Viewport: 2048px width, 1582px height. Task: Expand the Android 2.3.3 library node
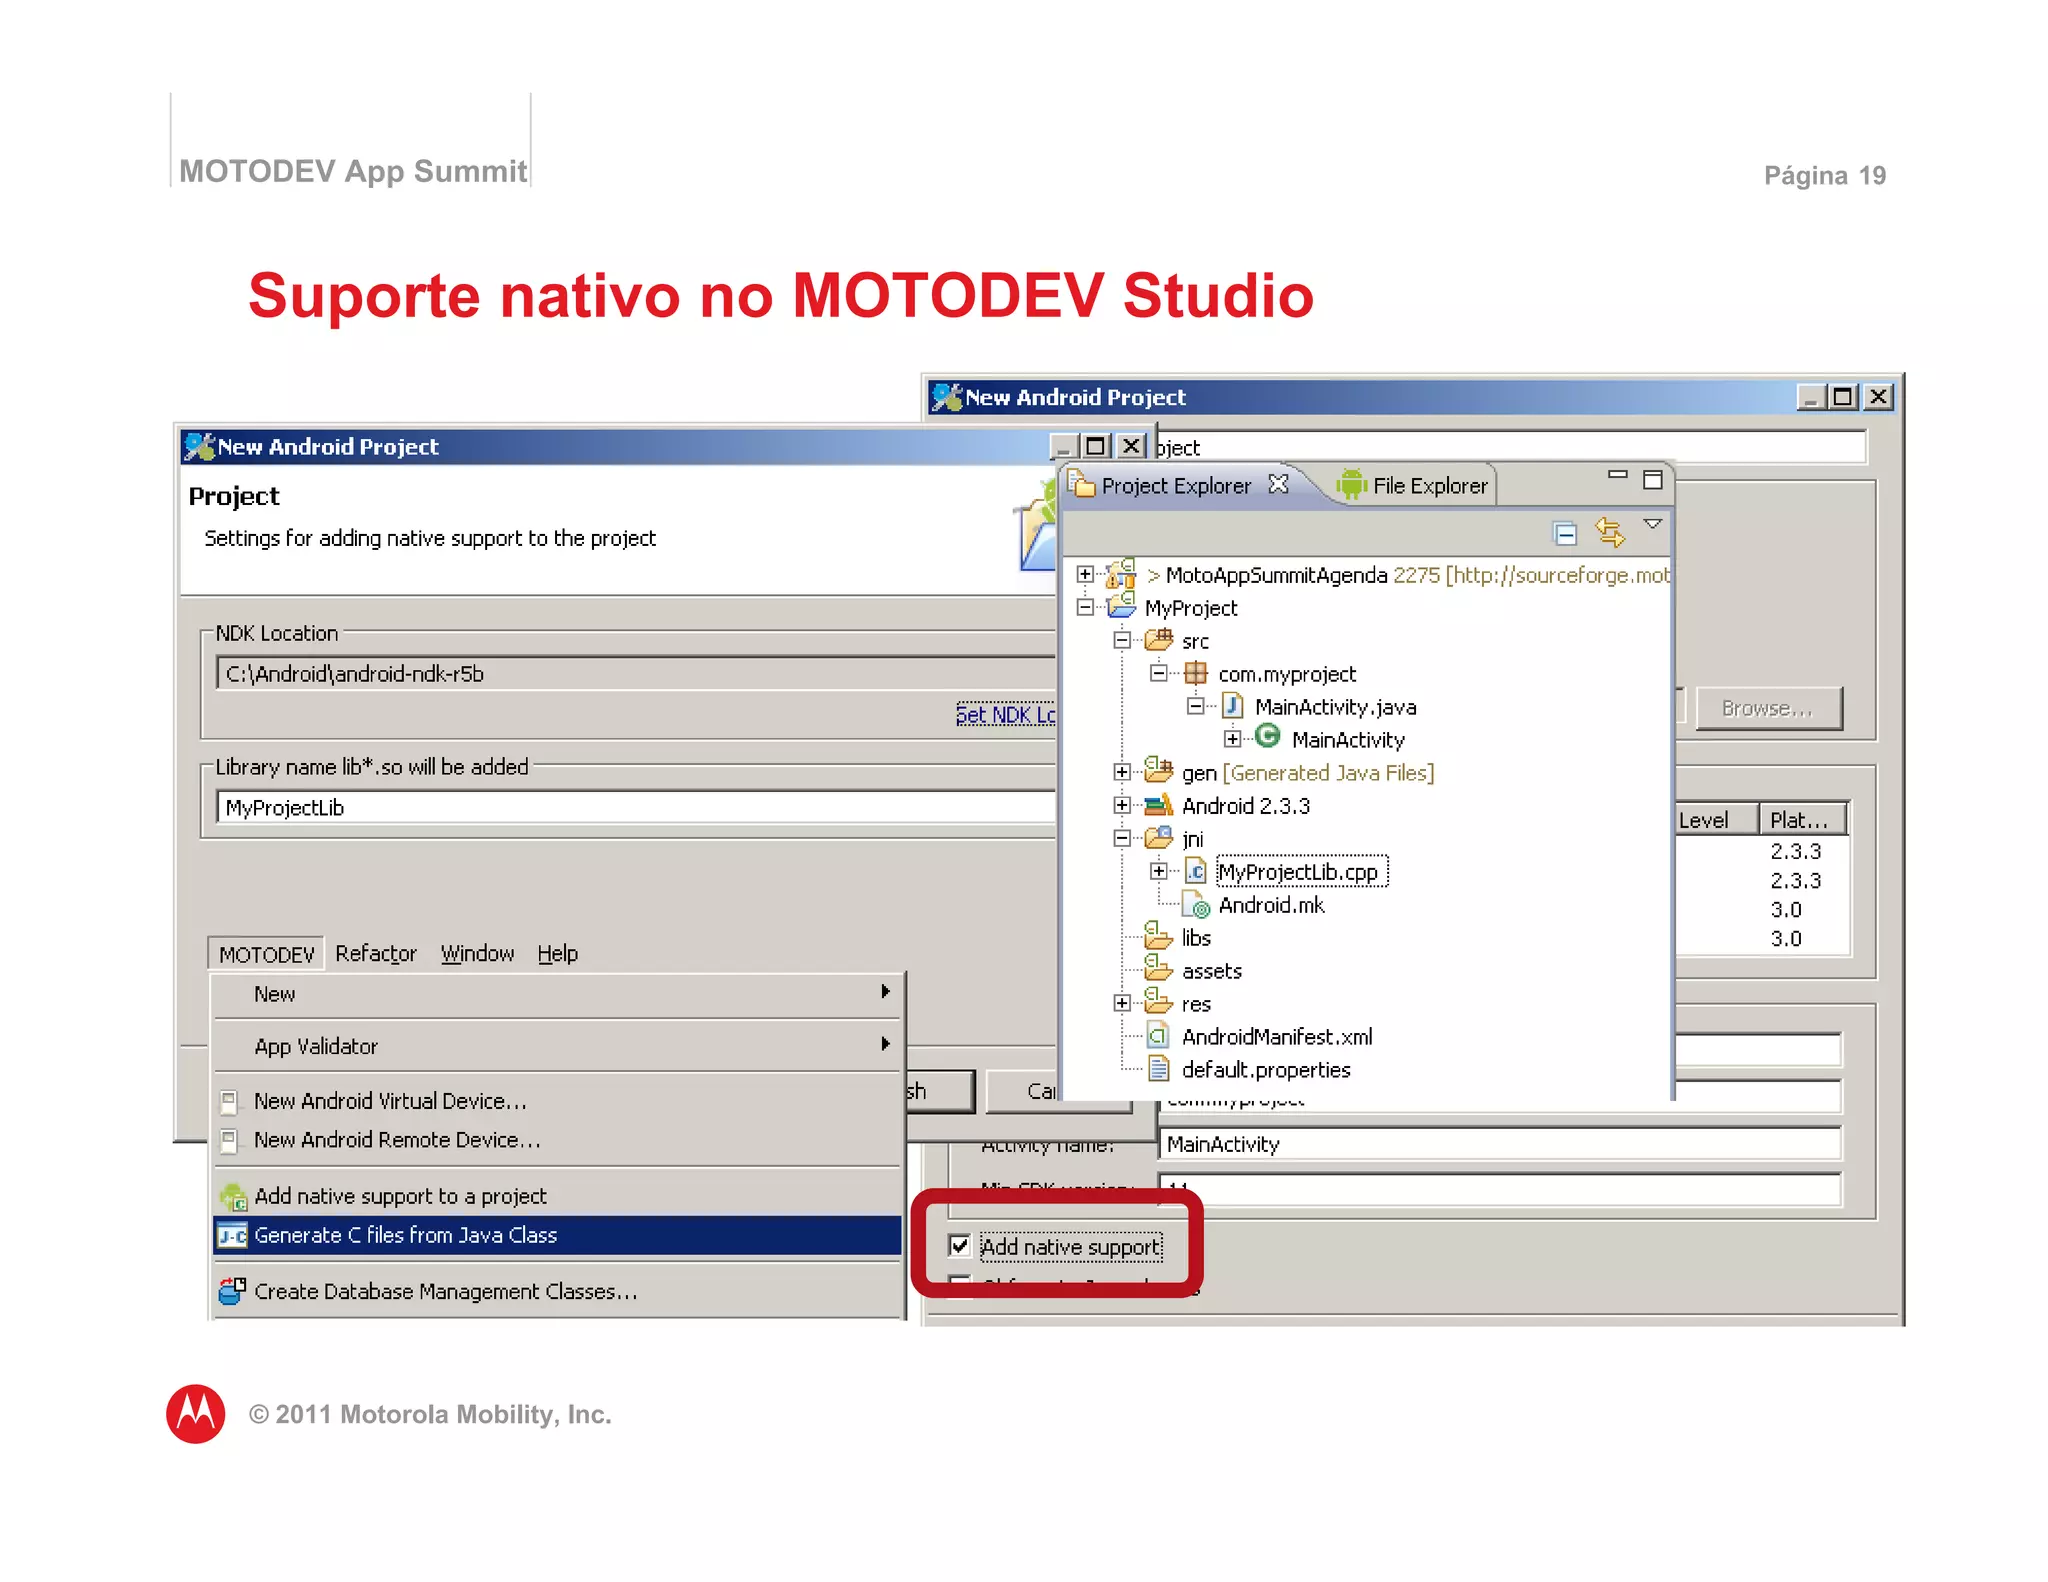[1121, 805]
